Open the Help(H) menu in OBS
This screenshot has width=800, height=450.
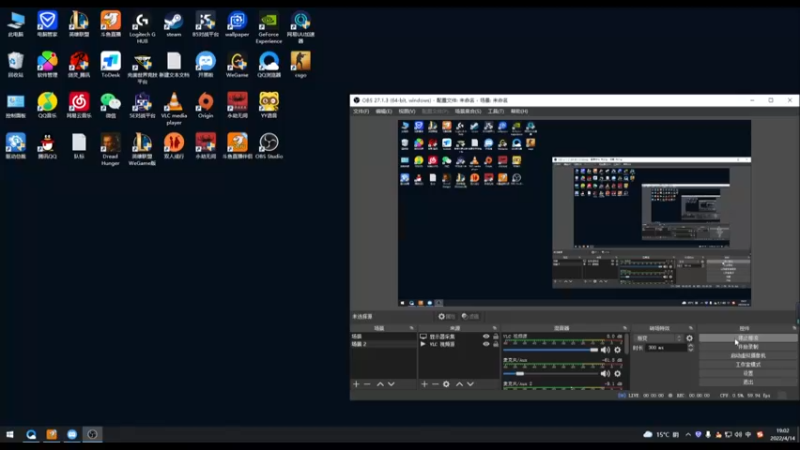(x=519, y=111)
